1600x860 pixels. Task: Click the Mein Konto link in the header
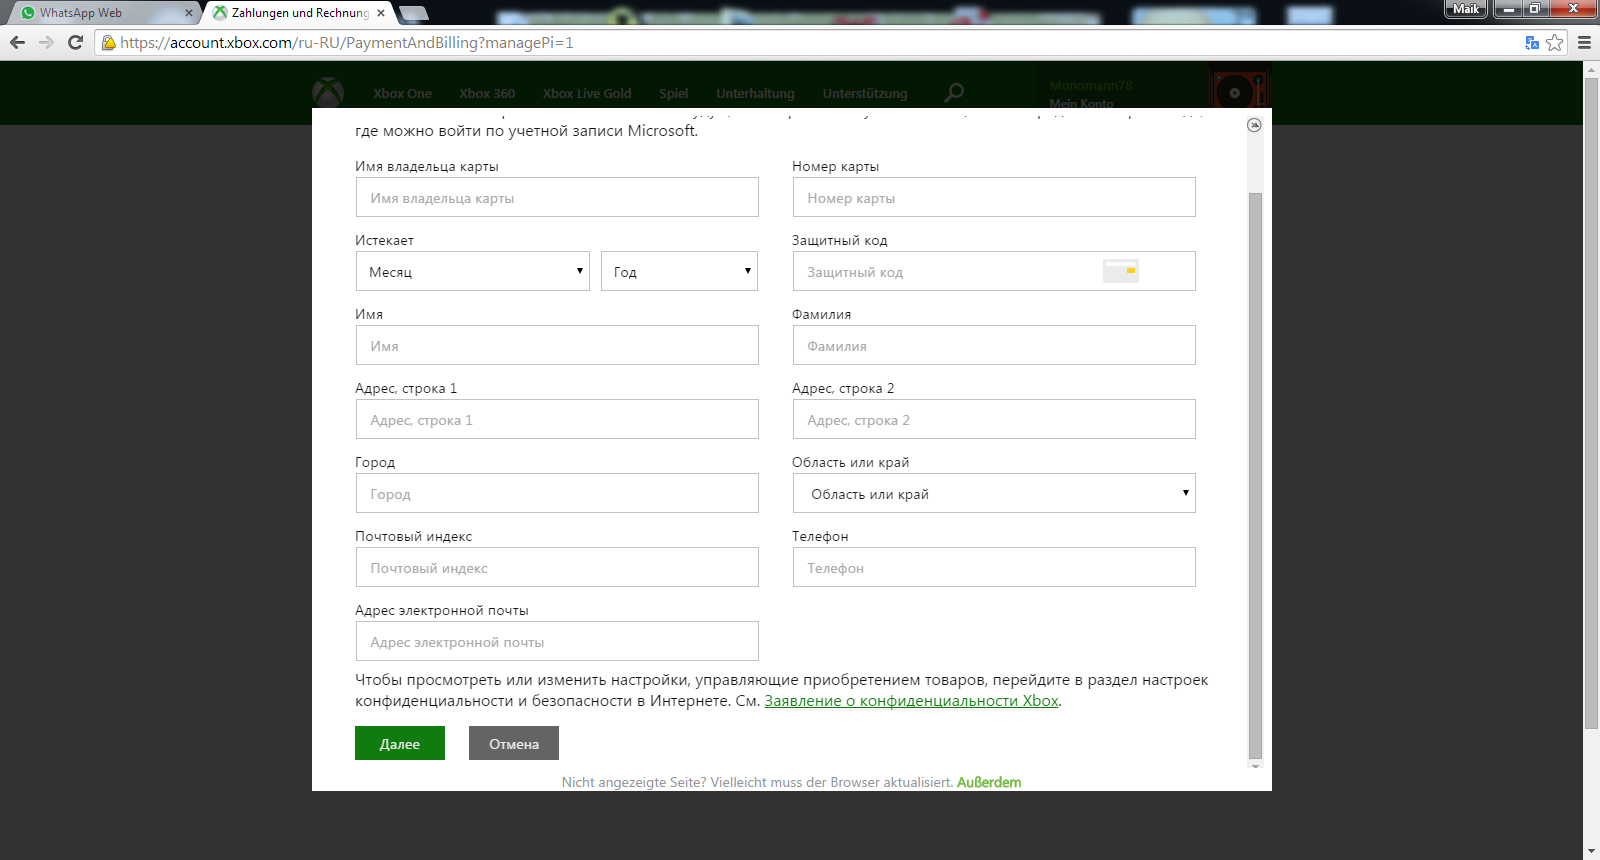1081,103
